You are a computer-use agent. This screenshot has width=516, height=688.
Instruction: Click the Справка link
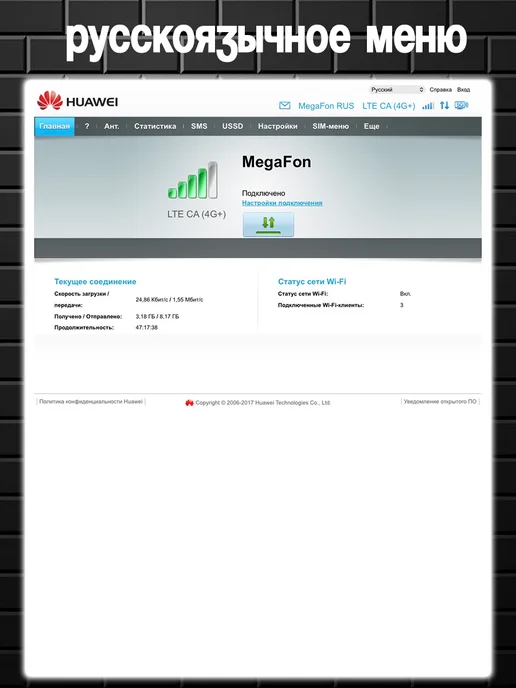(441, 90)
